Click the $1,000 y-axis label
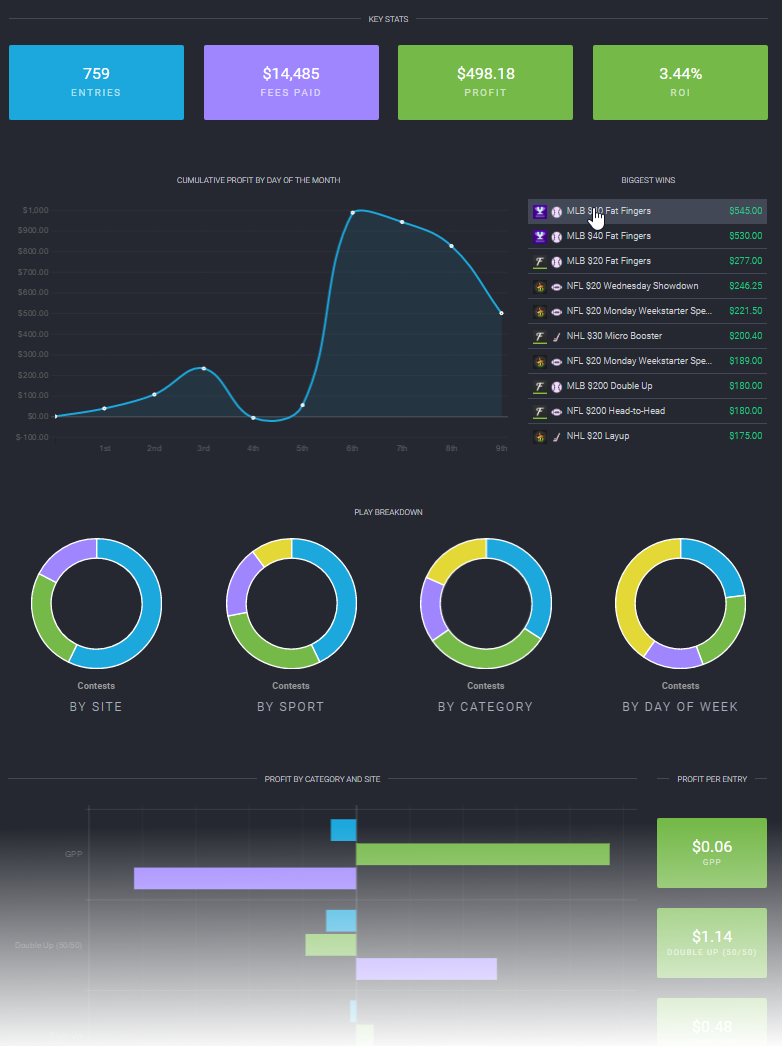Screen dimensions: 782x1046 (x=35, y=210)
